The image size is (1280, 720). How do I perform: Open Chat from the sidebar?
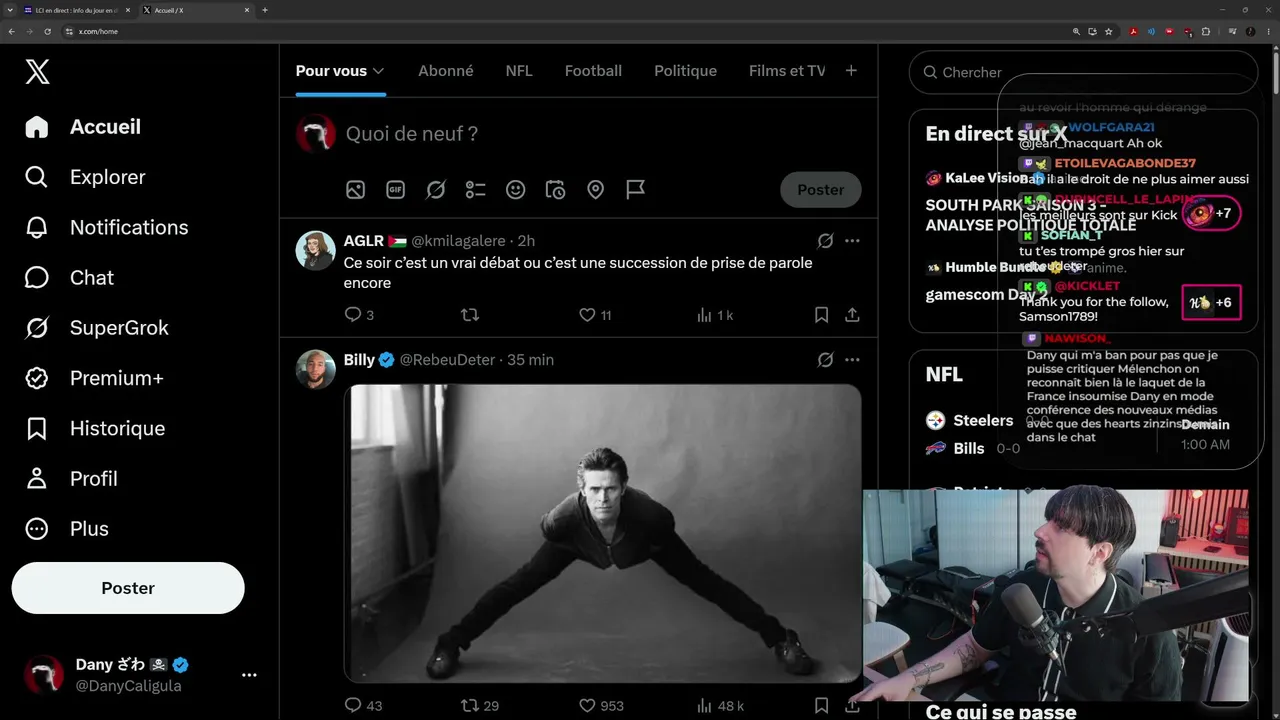[69, 277]
